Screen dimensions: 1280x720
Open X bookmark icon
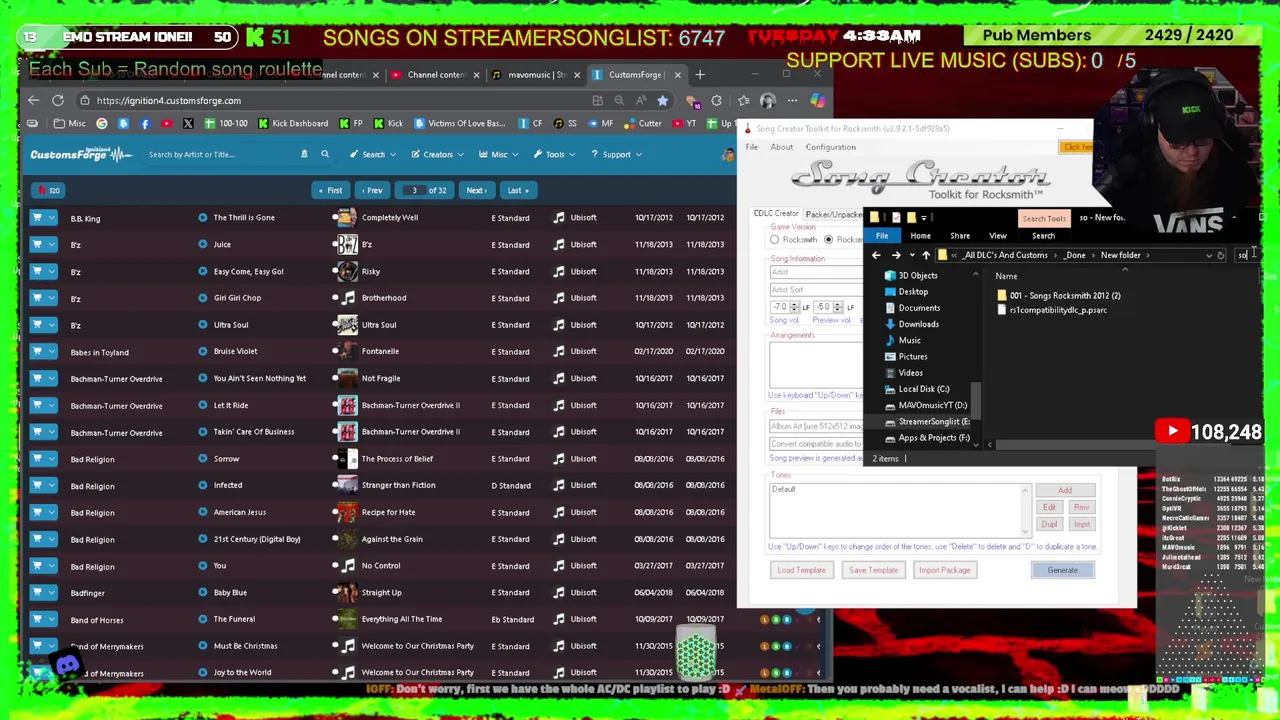point(188,123)
